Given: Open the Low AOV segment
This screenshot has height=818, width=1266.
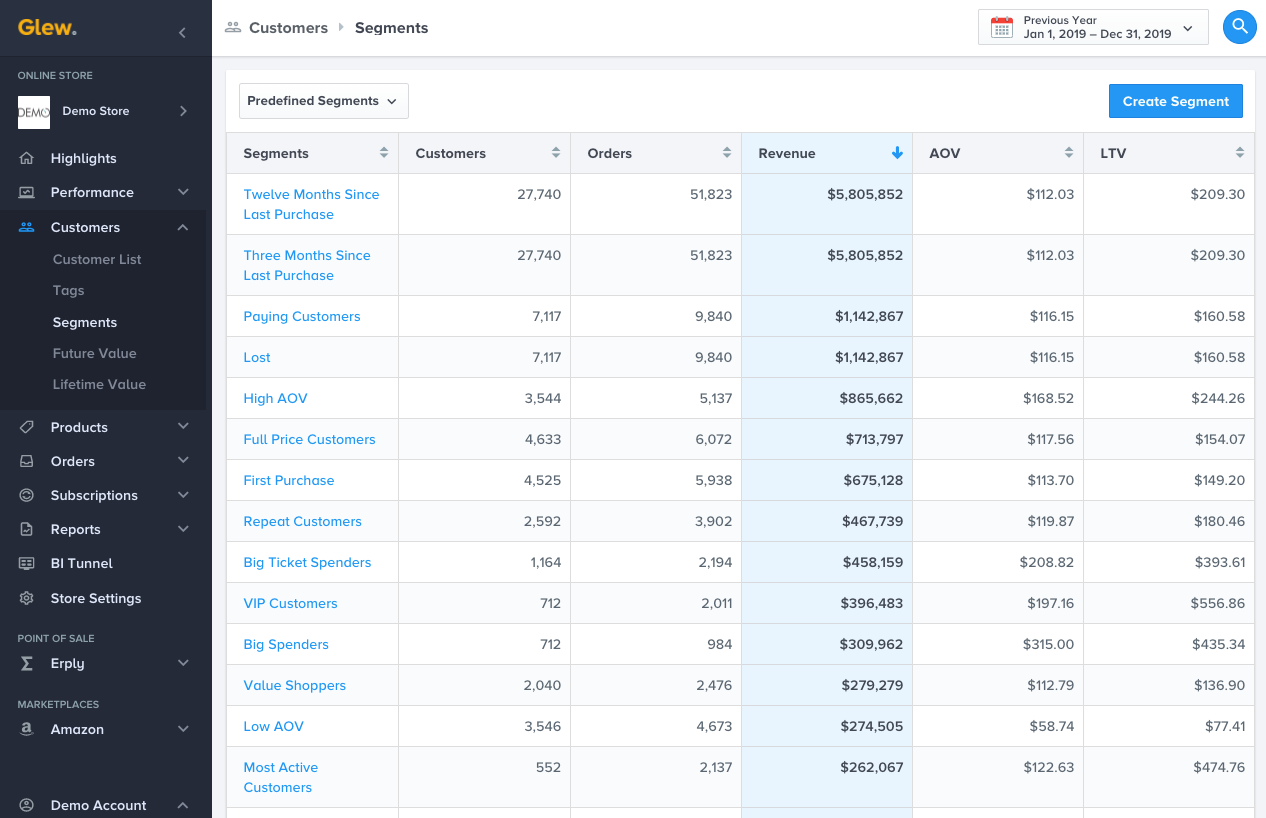Looking at the screenshot, I should [274, 726].
